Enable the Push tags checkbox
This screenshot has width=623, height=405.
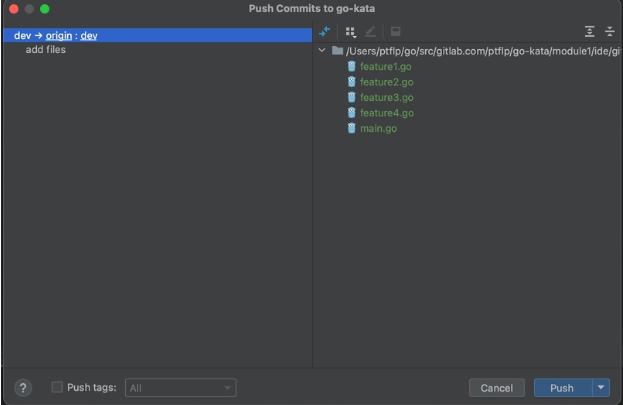click(57, 388)
